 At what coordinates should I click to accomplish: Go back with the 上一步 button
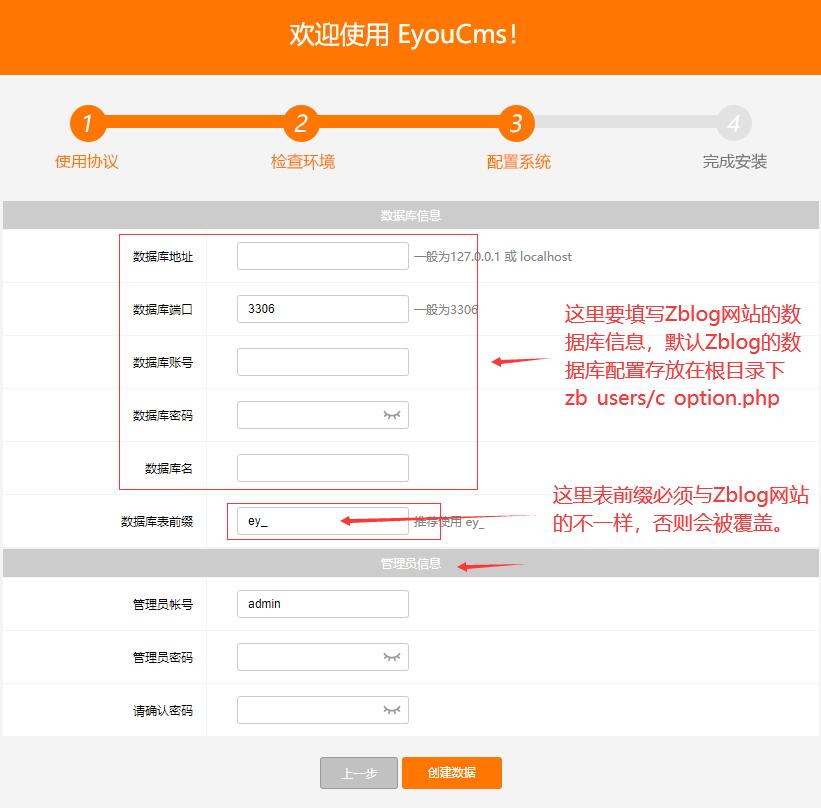click(359, 773)
